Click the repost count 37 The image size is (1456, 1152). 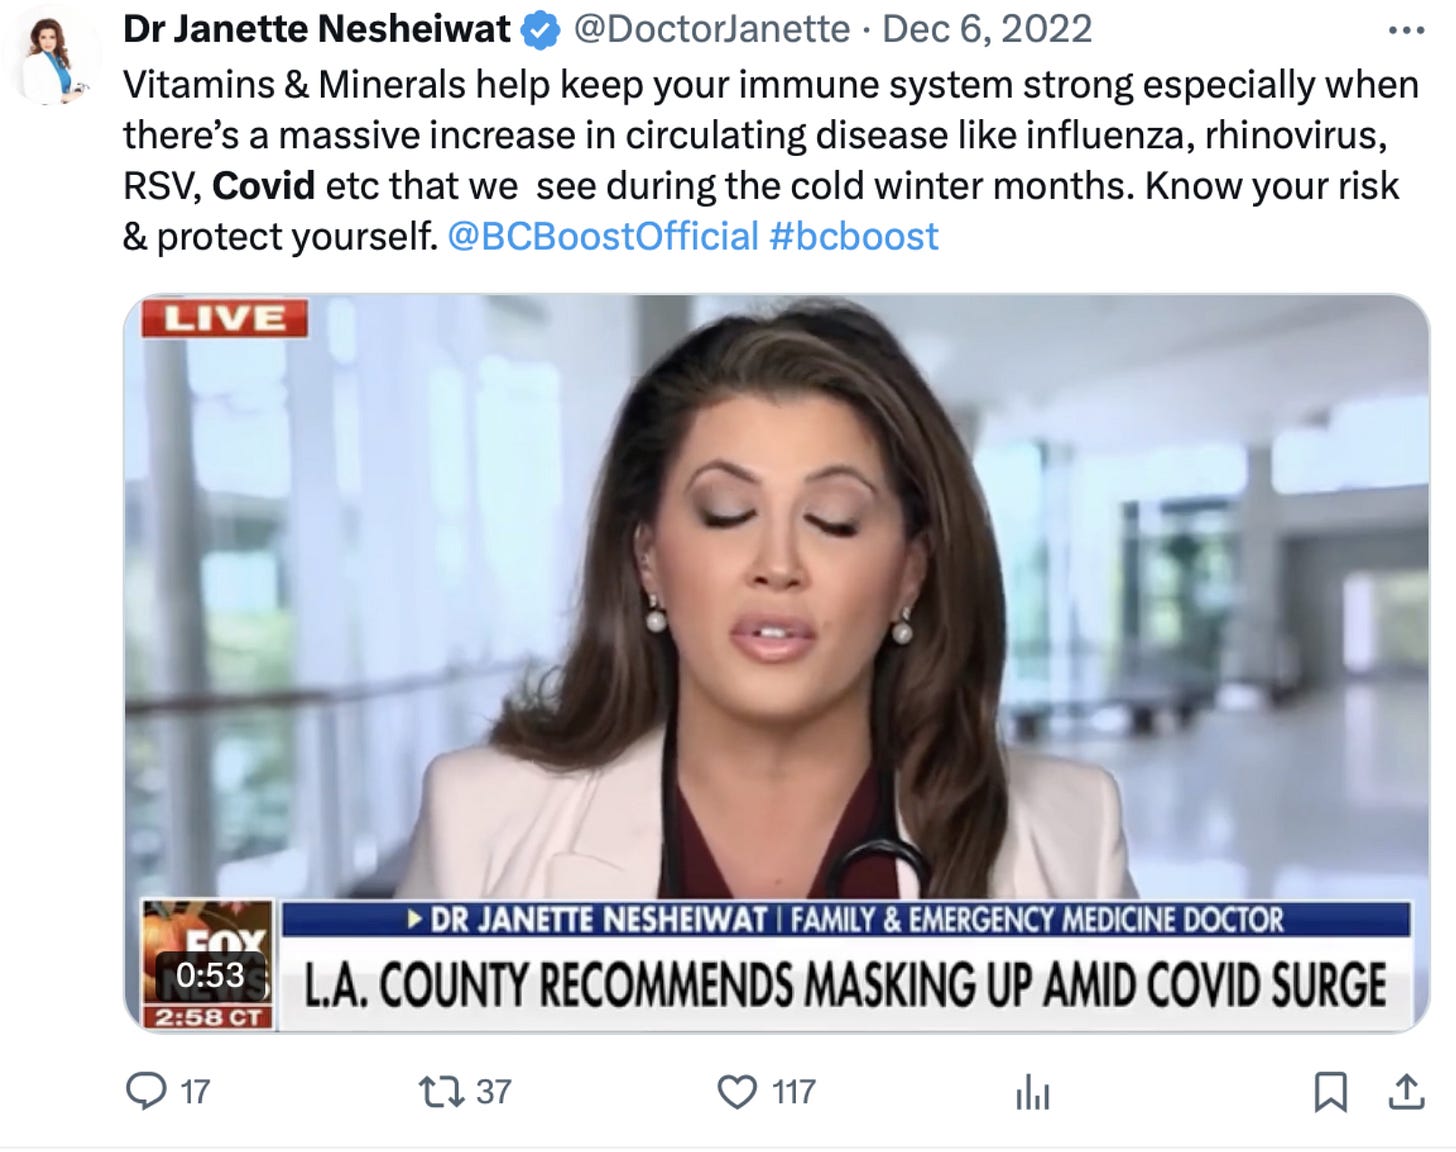pos(493,1091)
